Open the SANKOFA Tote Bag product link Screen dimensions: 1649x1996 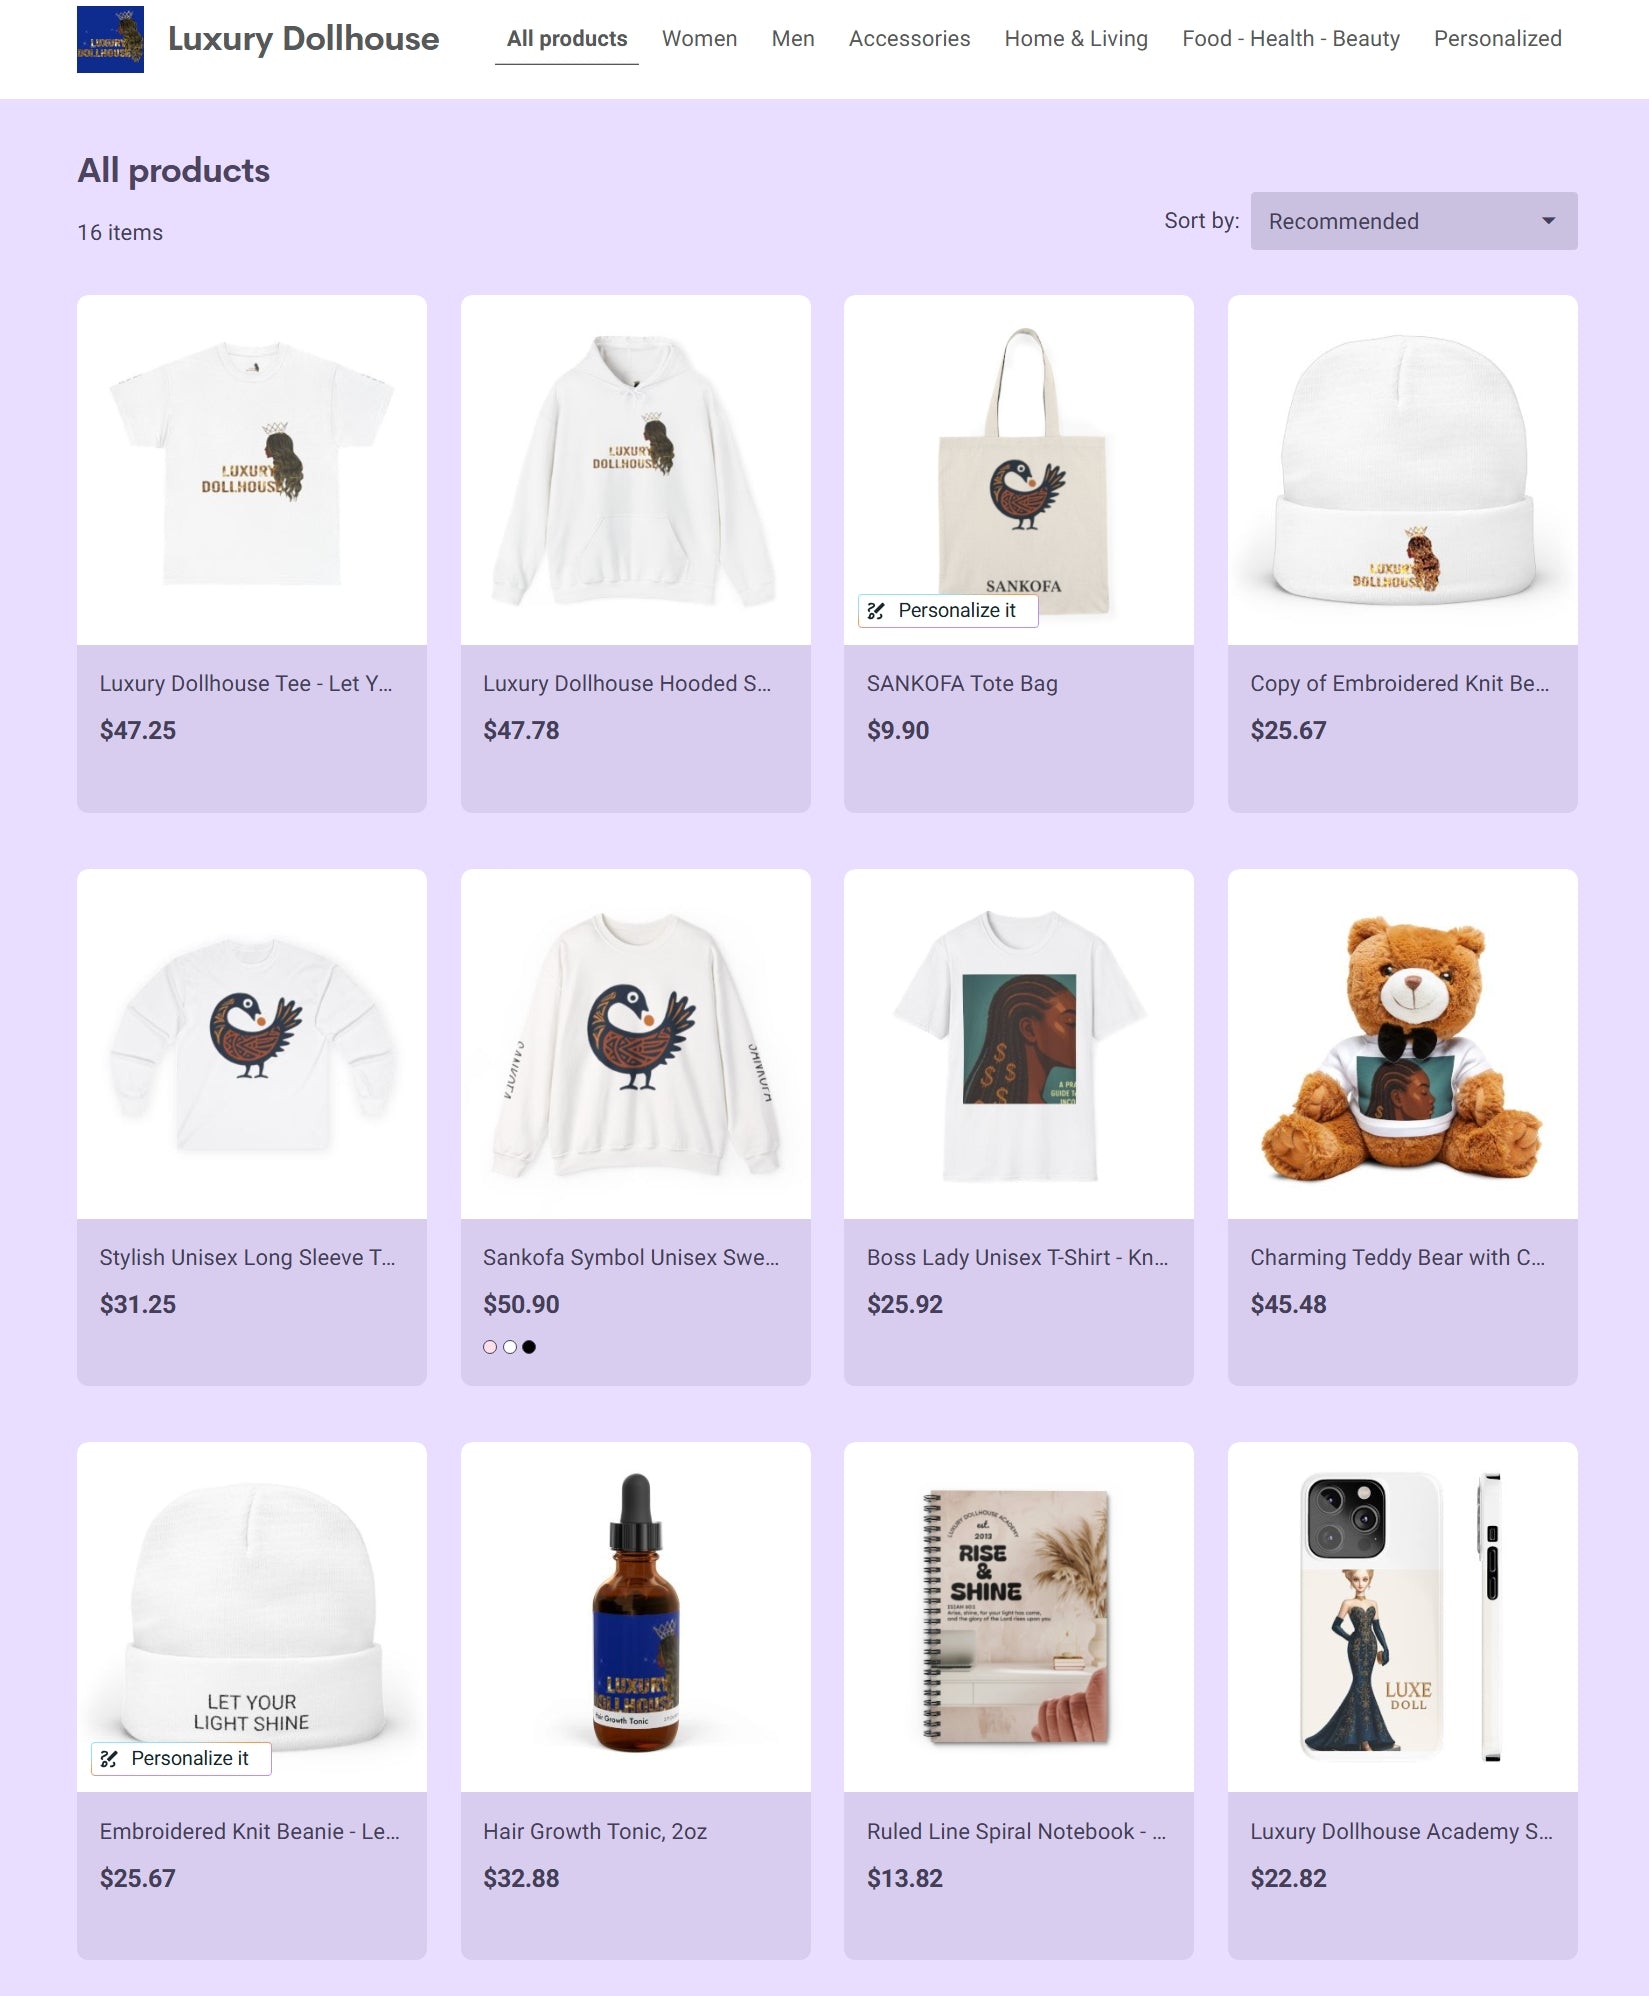[x=962, y=684]
